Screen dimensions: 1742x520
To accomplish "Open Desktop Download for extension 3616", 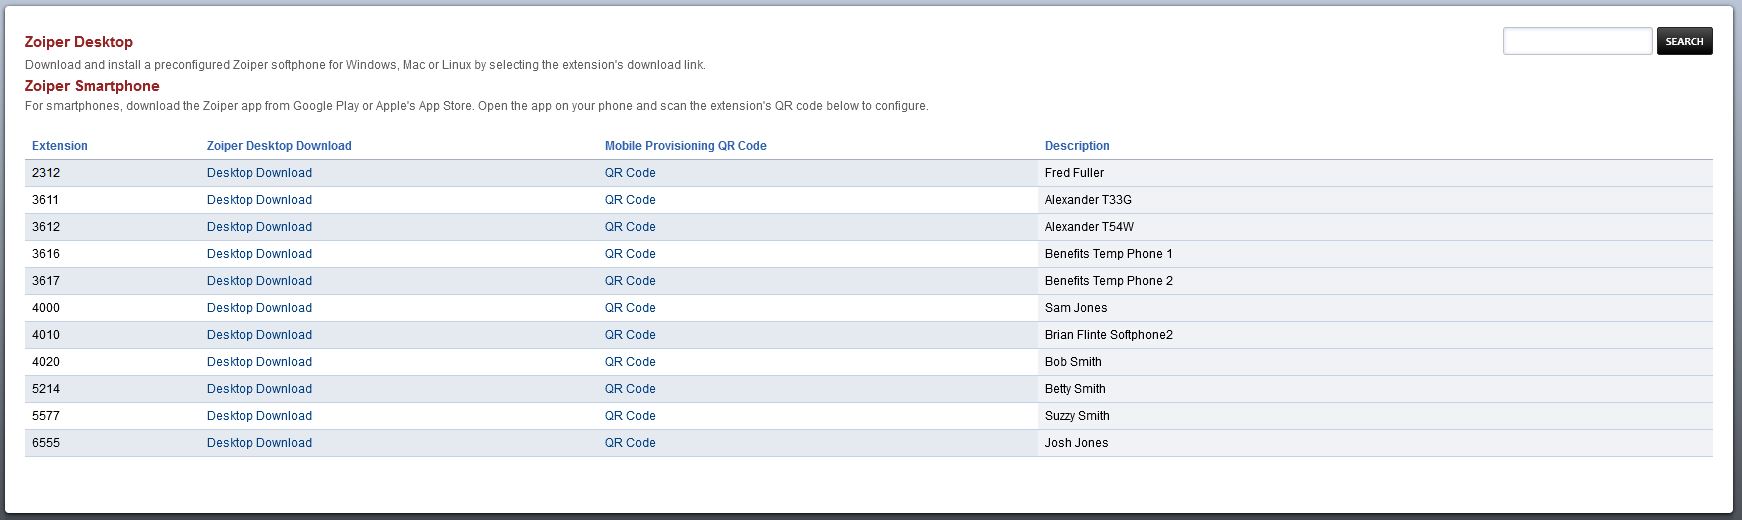I will pos(259,254).
